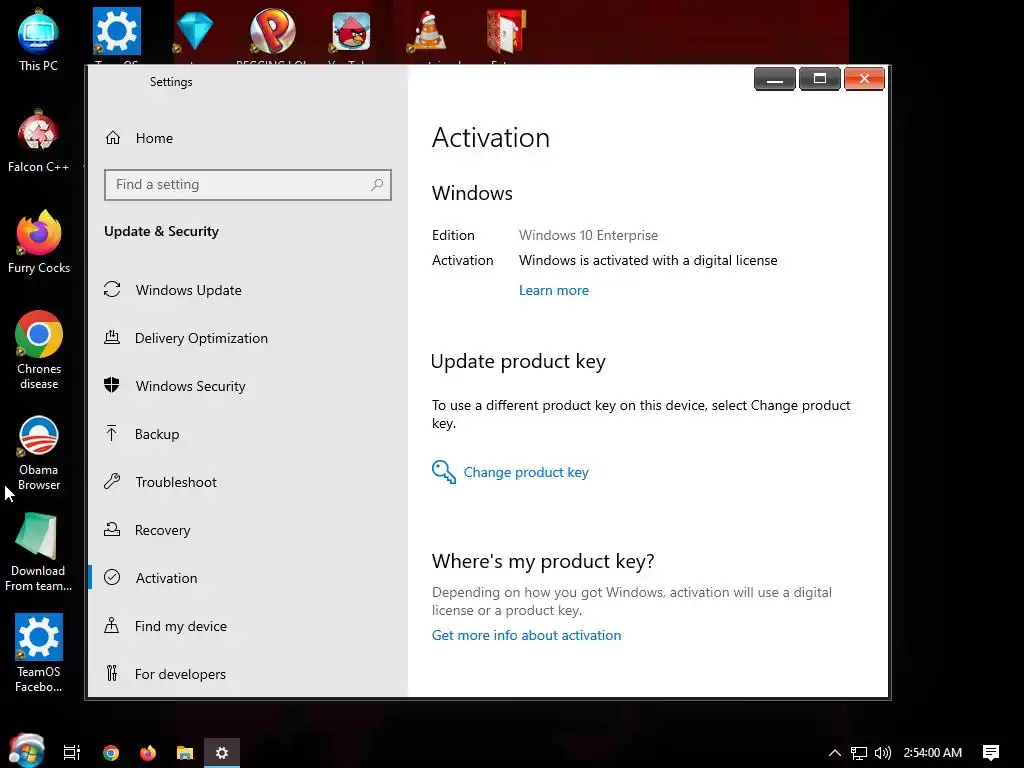Open the Find my device page

coord(181,626)
